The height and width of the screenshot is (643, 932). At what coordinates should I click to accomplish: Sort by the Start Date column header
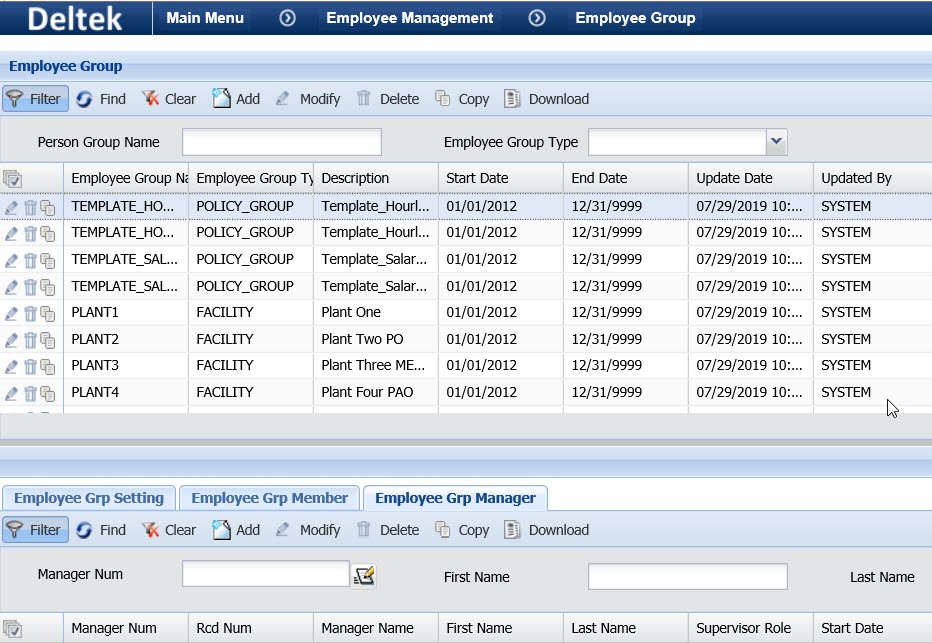tap(477, 178)
